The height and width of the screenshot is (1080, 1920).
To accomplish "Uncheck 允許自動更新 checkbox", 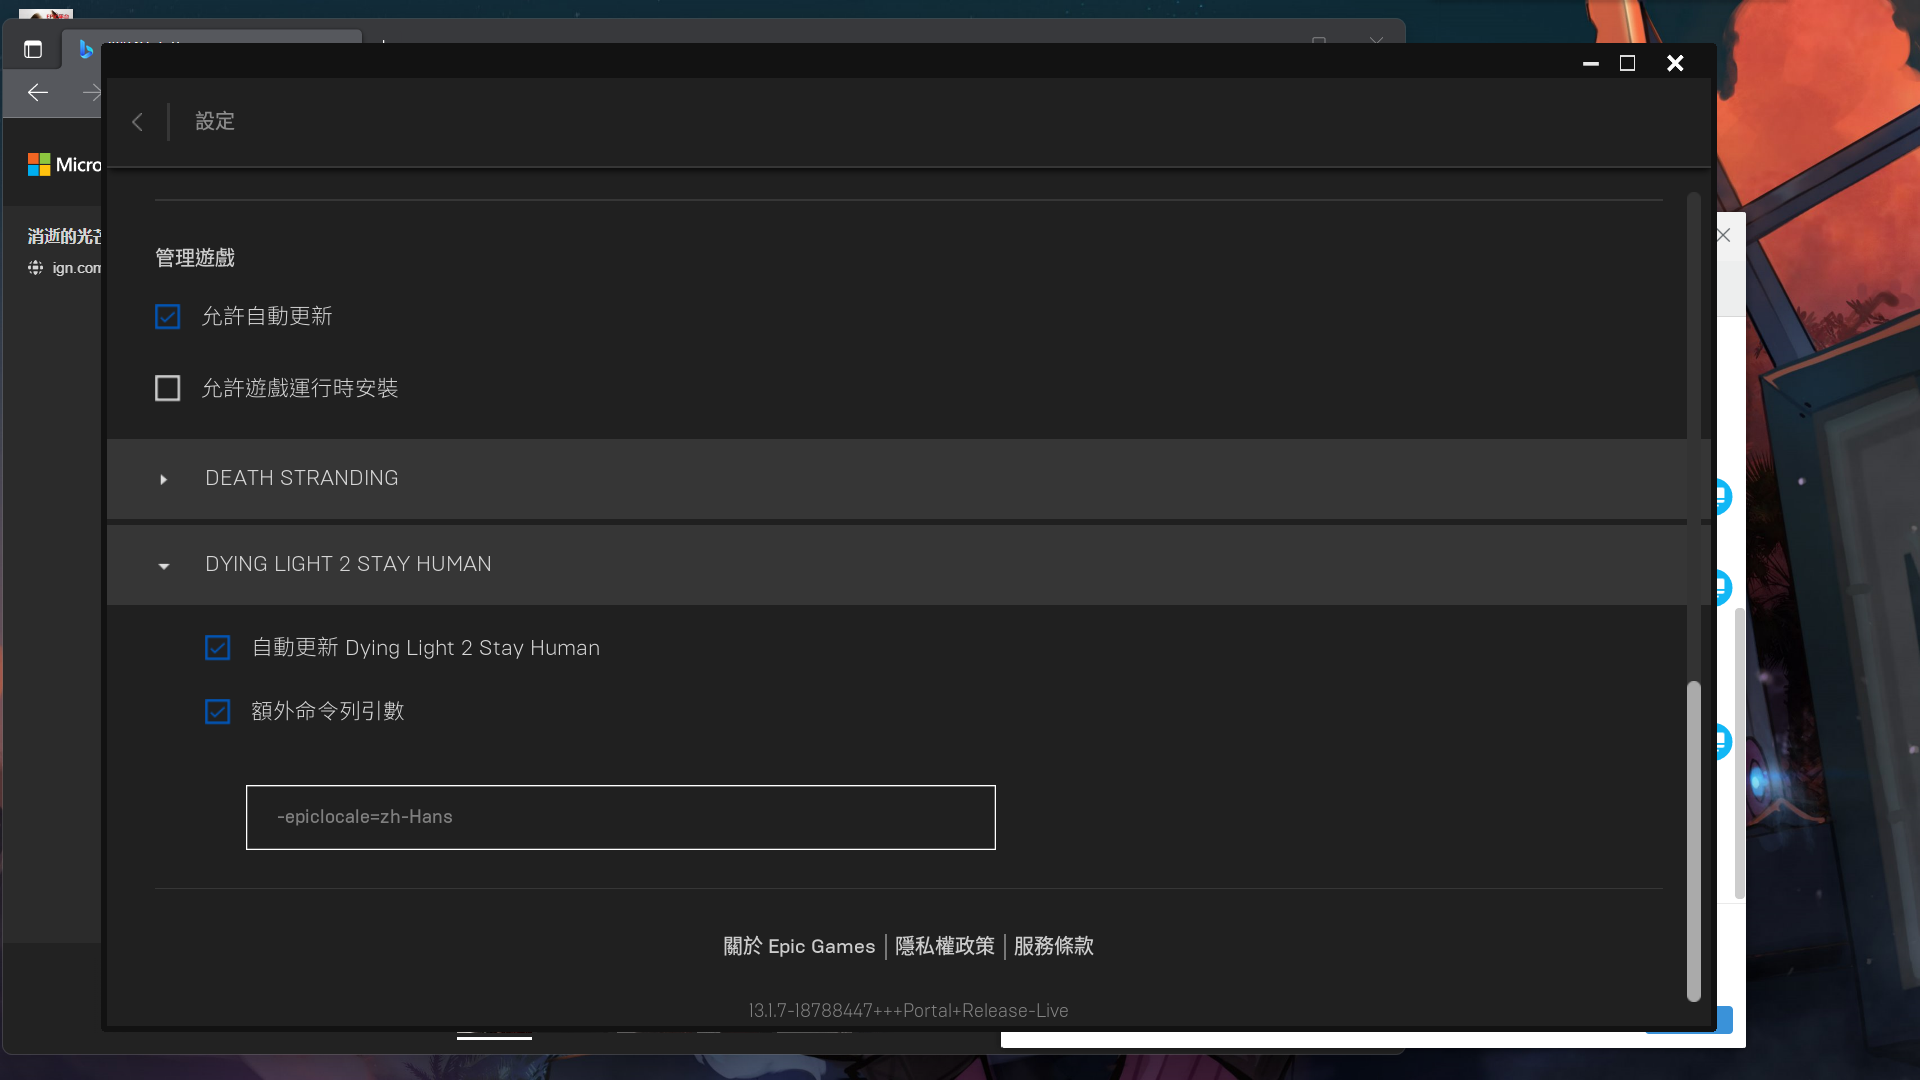I will [168, 317].
